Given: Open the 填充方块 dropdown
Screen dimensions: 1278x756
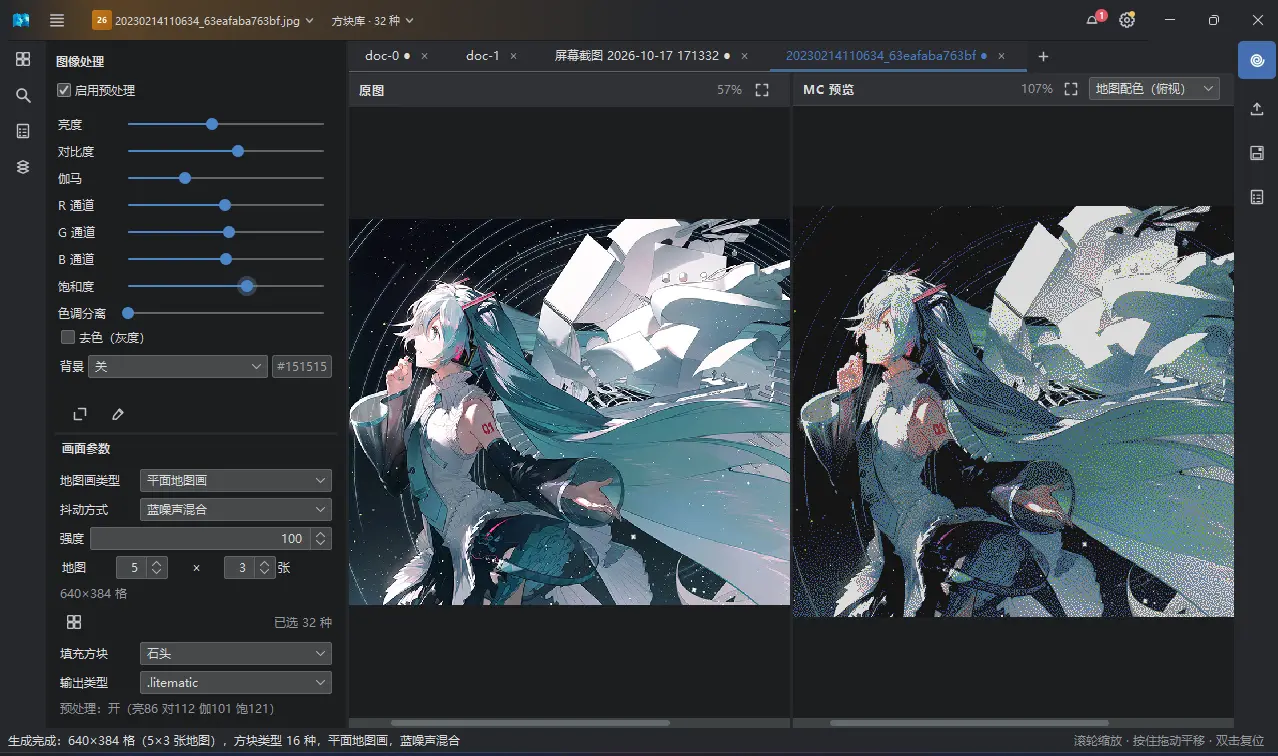Looking at the screenshot, I should click(x=235, y=653).
